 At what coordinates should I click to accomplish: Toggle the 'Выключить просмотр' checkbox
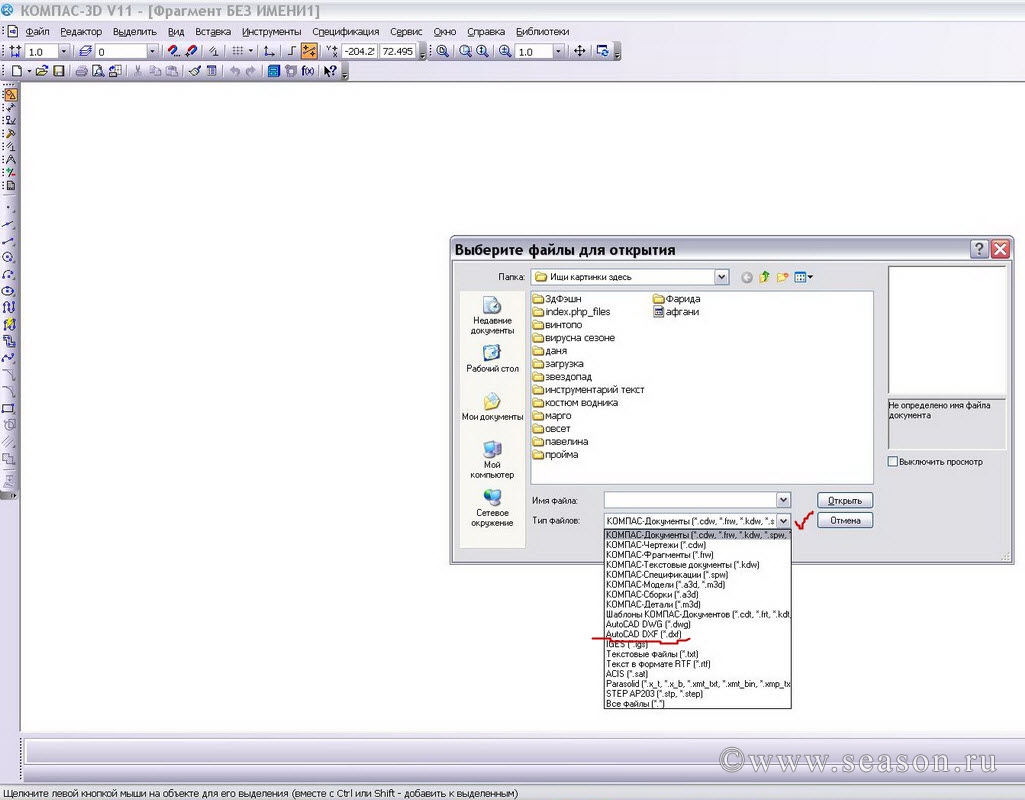point(893,461)
